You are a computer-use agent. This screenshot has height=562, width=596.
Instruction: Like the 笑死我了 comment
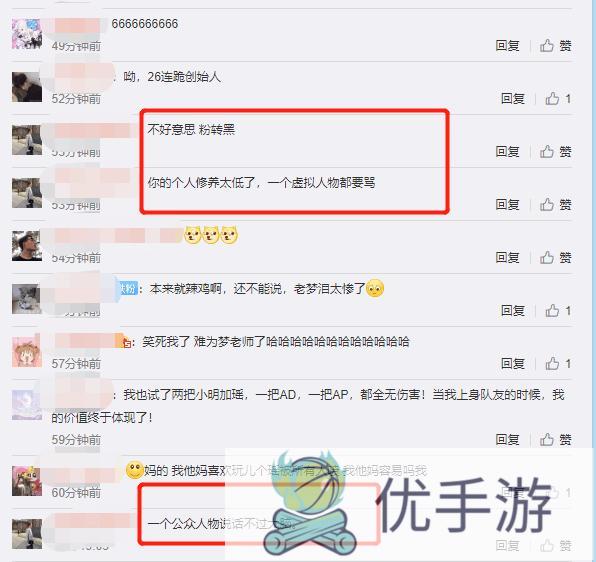(558, 364)
